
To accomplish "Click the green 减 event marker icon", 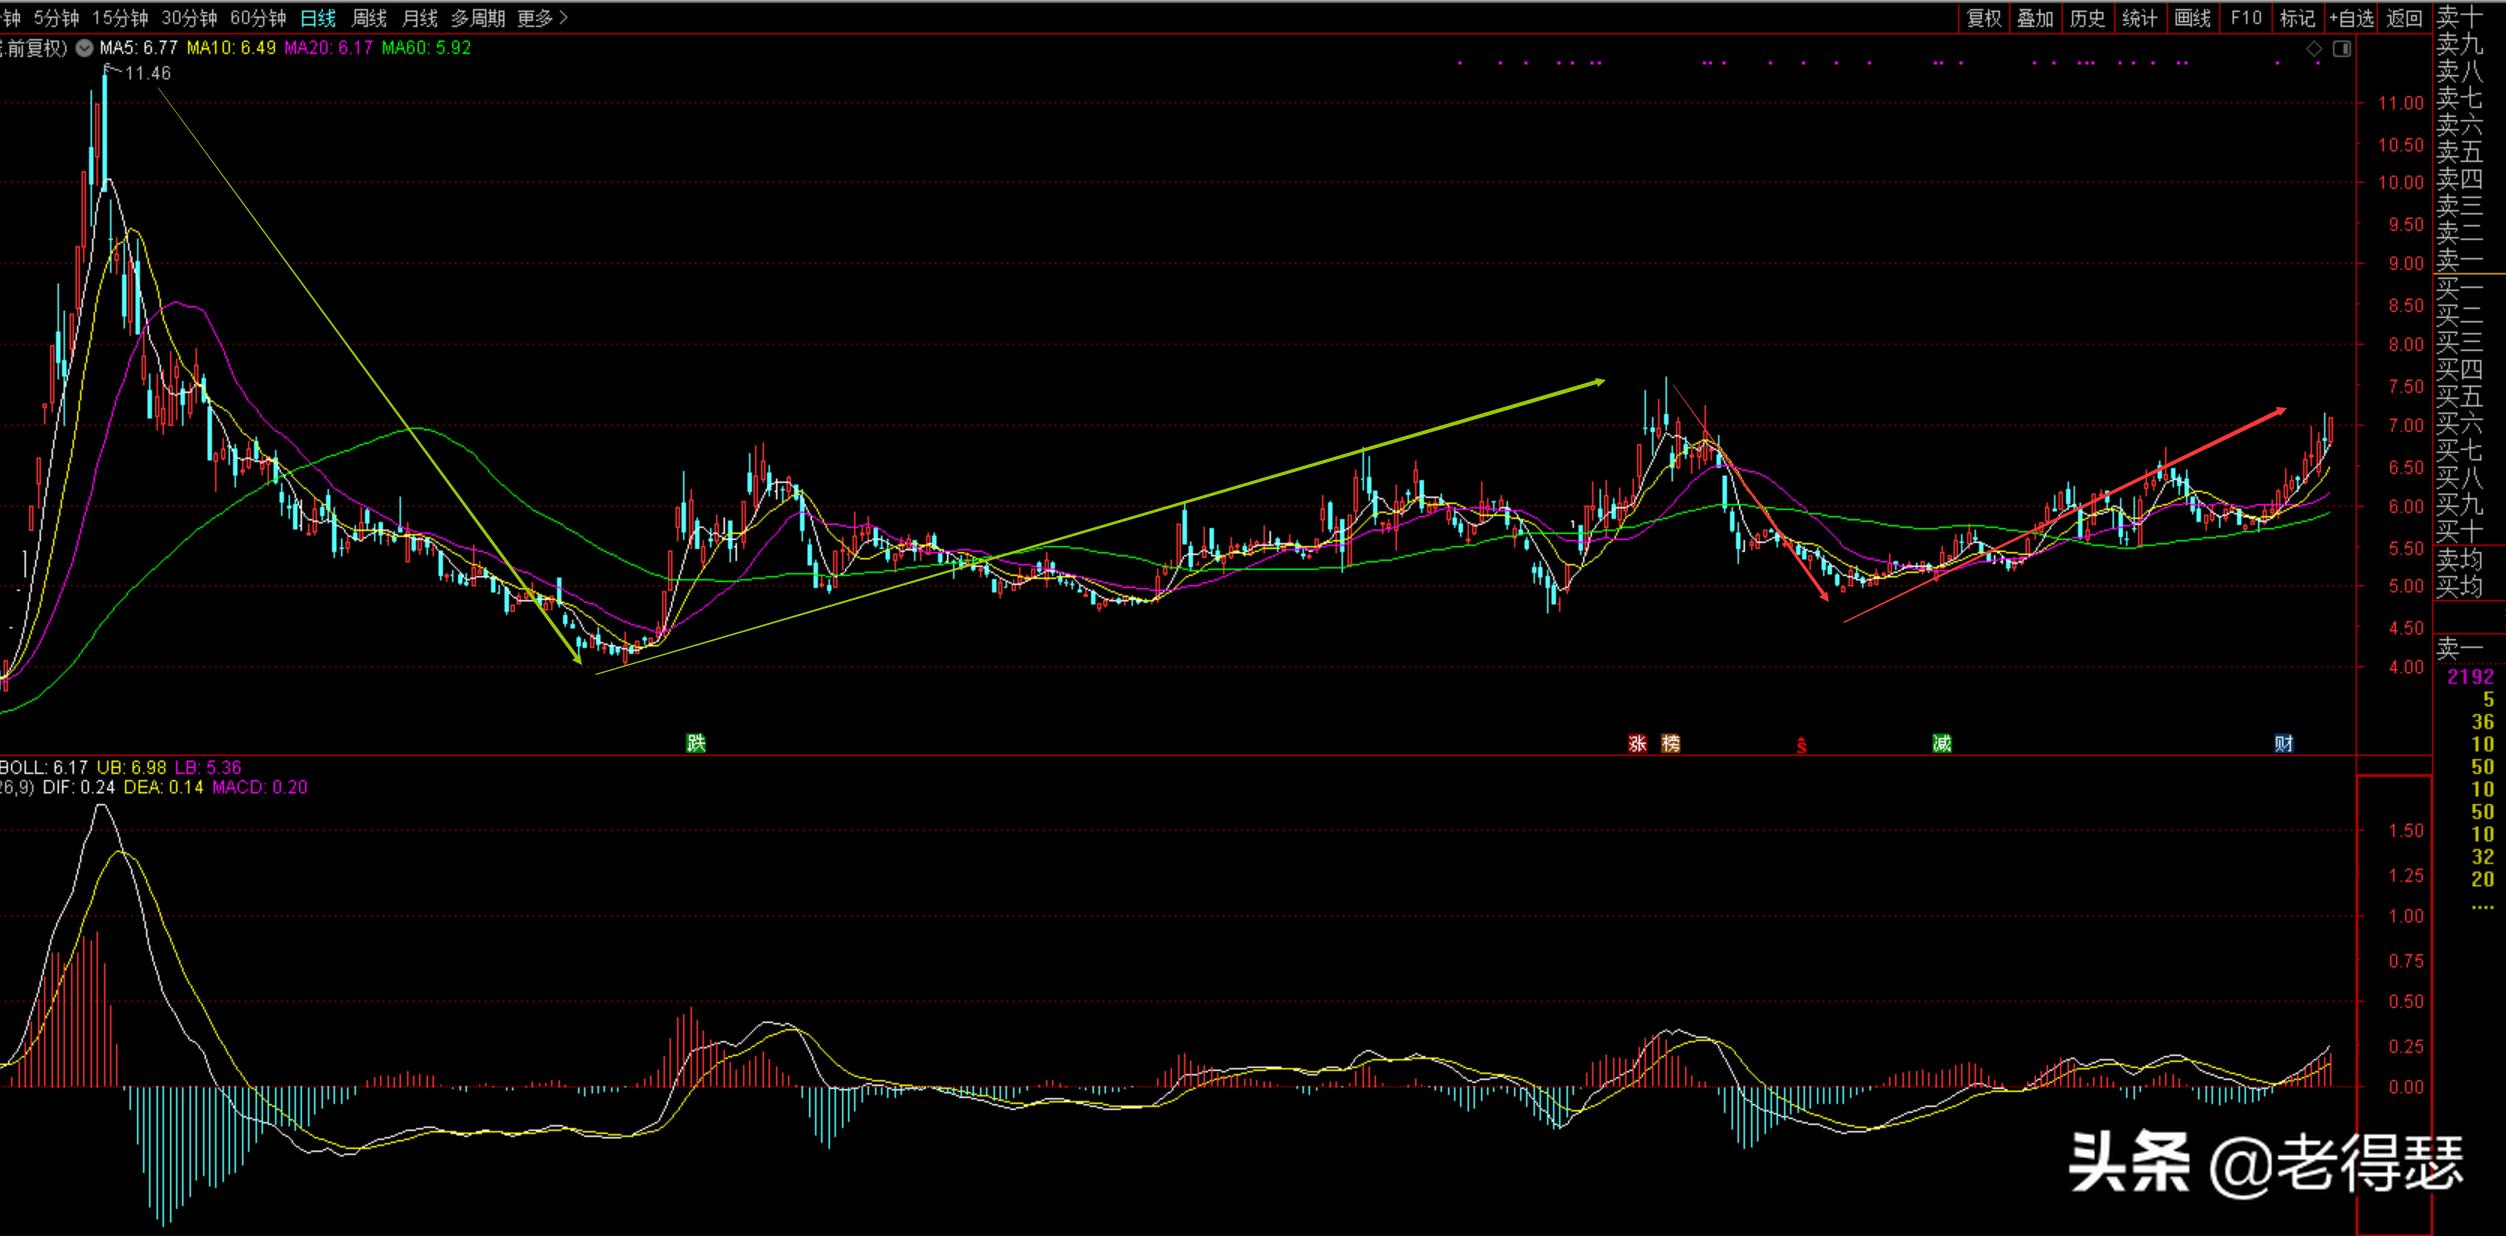I will click(x=1941, y=743).
